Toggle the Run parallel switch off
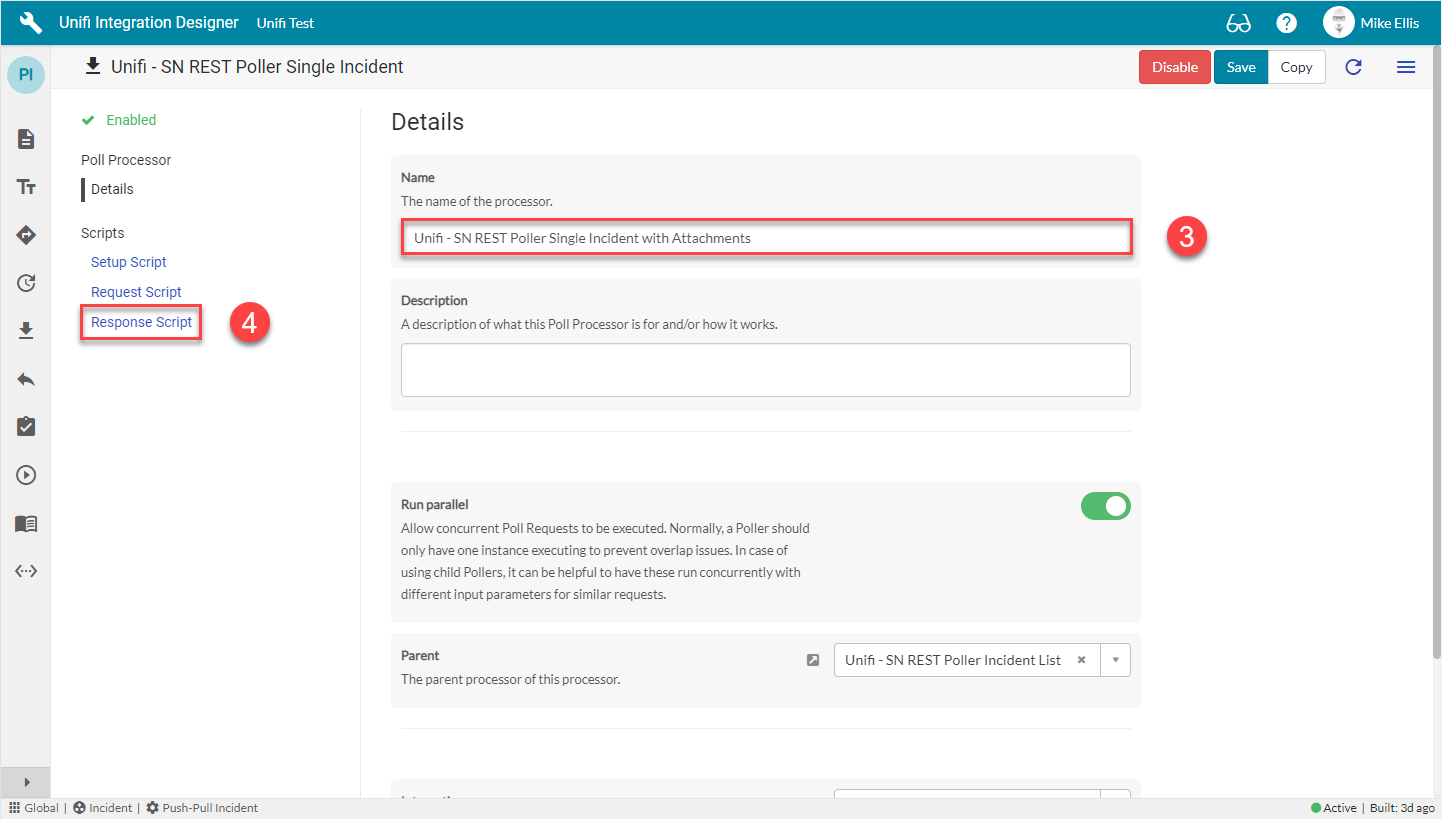This screenshot has width=1442, height=819. [x=1105, y=506]
